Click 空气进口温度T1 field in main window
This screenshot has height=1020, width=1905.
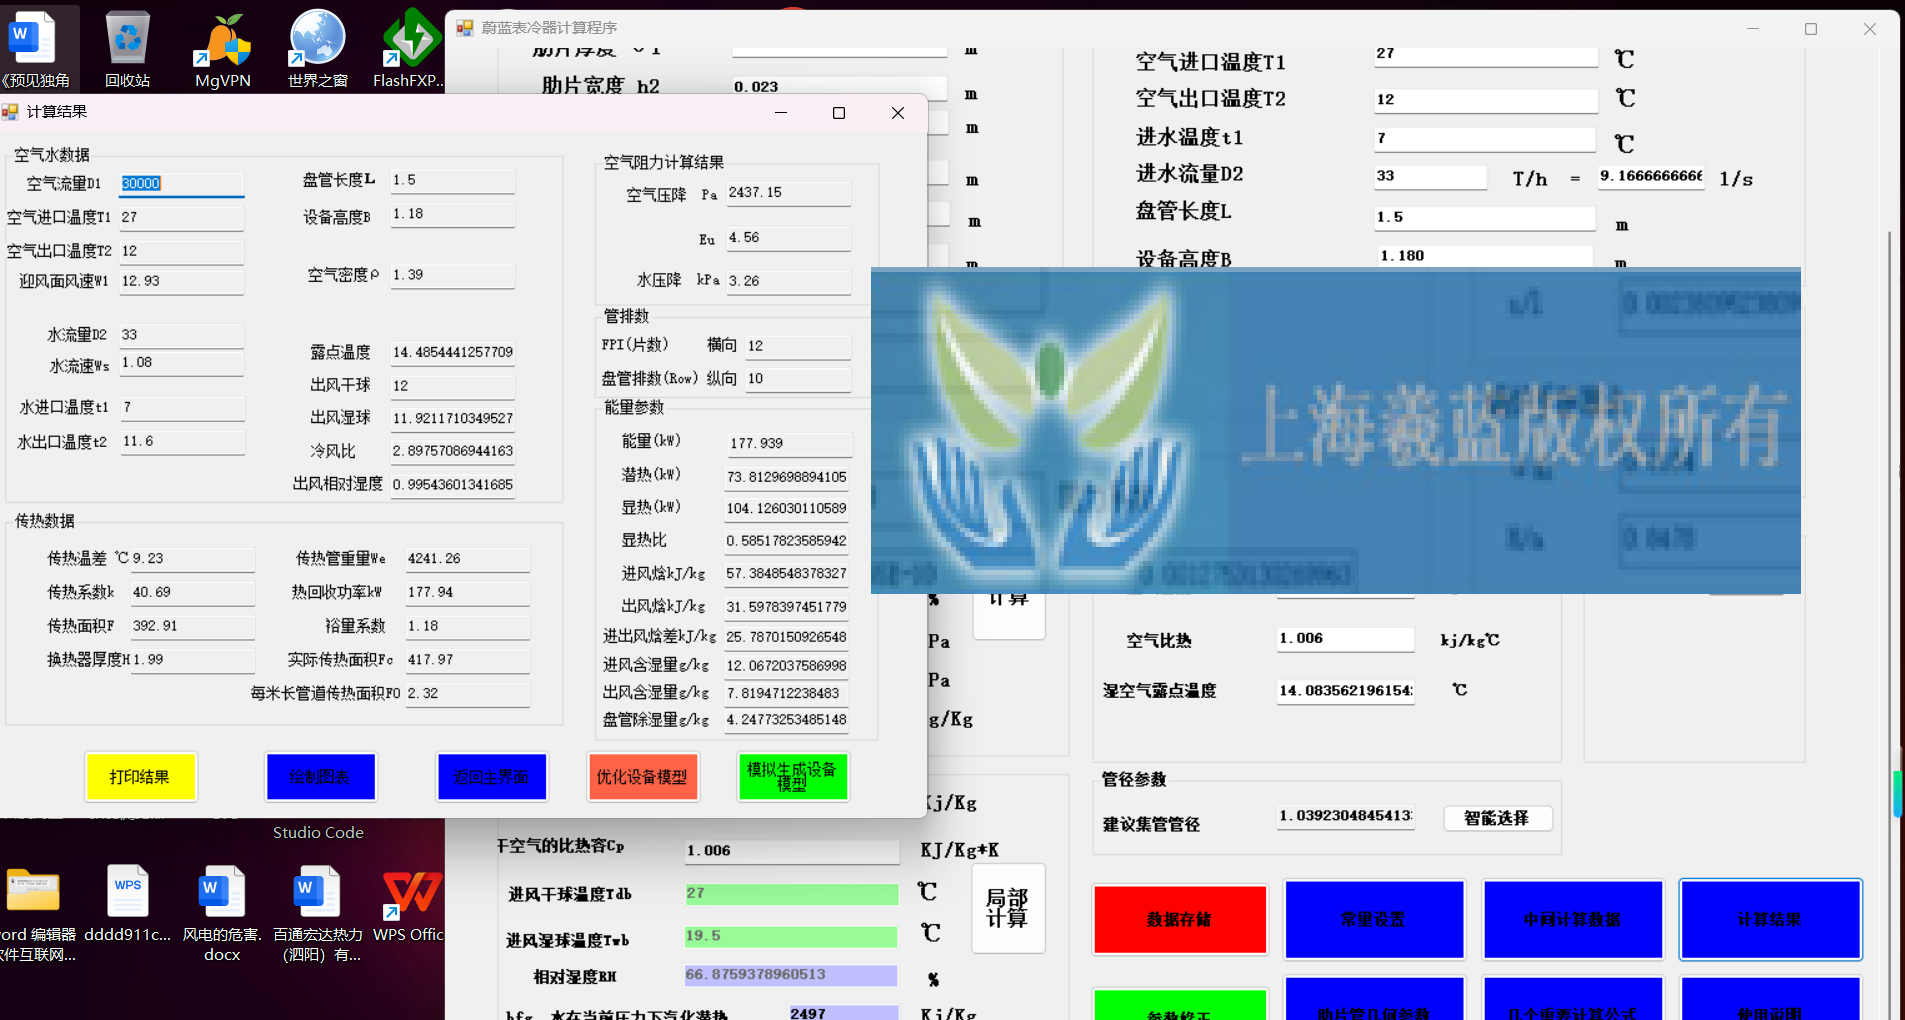1485,56
